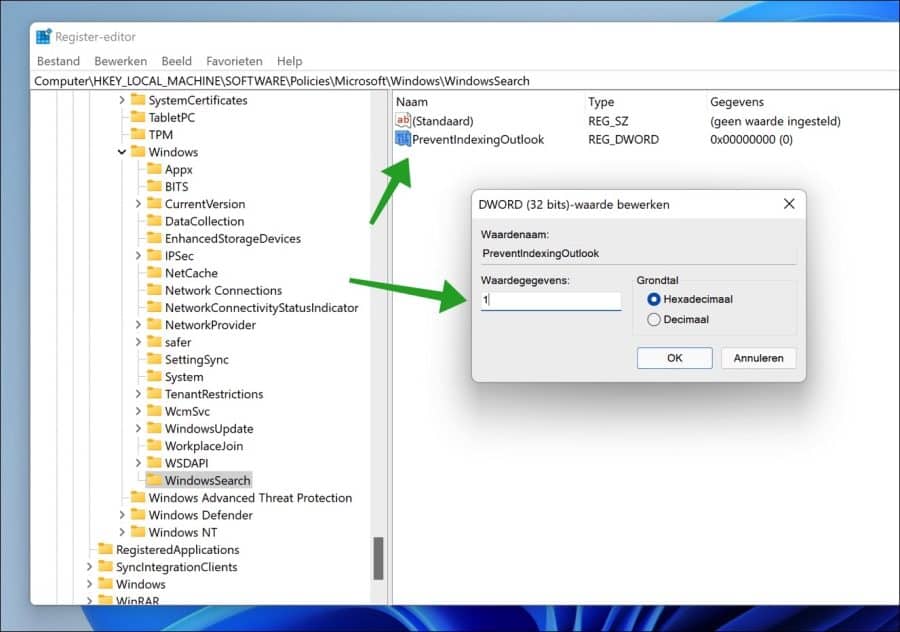The width and height of the screenshot is (900, 632).
Task: Click the Windows Advanced Threat Protection folder icon
Action: tap(138, 497)
